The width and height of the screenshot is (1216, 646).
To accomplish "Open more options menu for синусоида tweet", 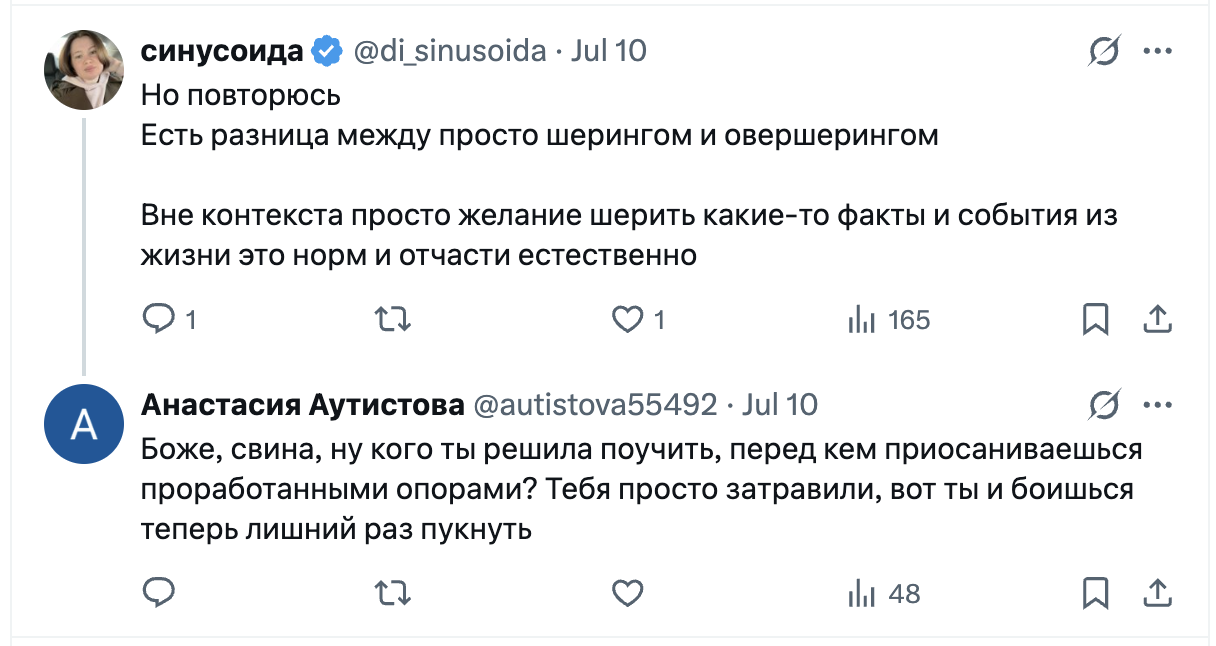I will 1157,51.
